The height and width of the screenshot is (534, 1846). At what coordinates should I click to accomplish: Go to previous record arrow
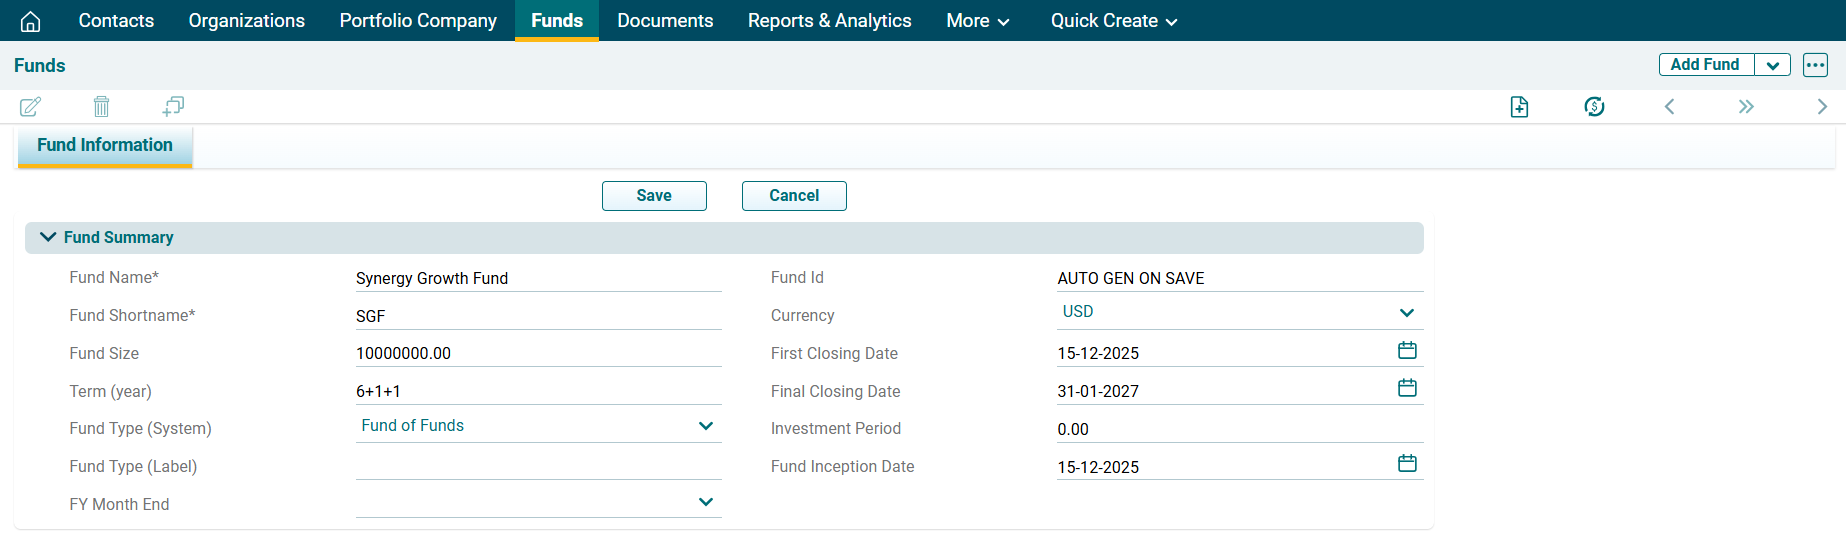[x=1669, y=107]
